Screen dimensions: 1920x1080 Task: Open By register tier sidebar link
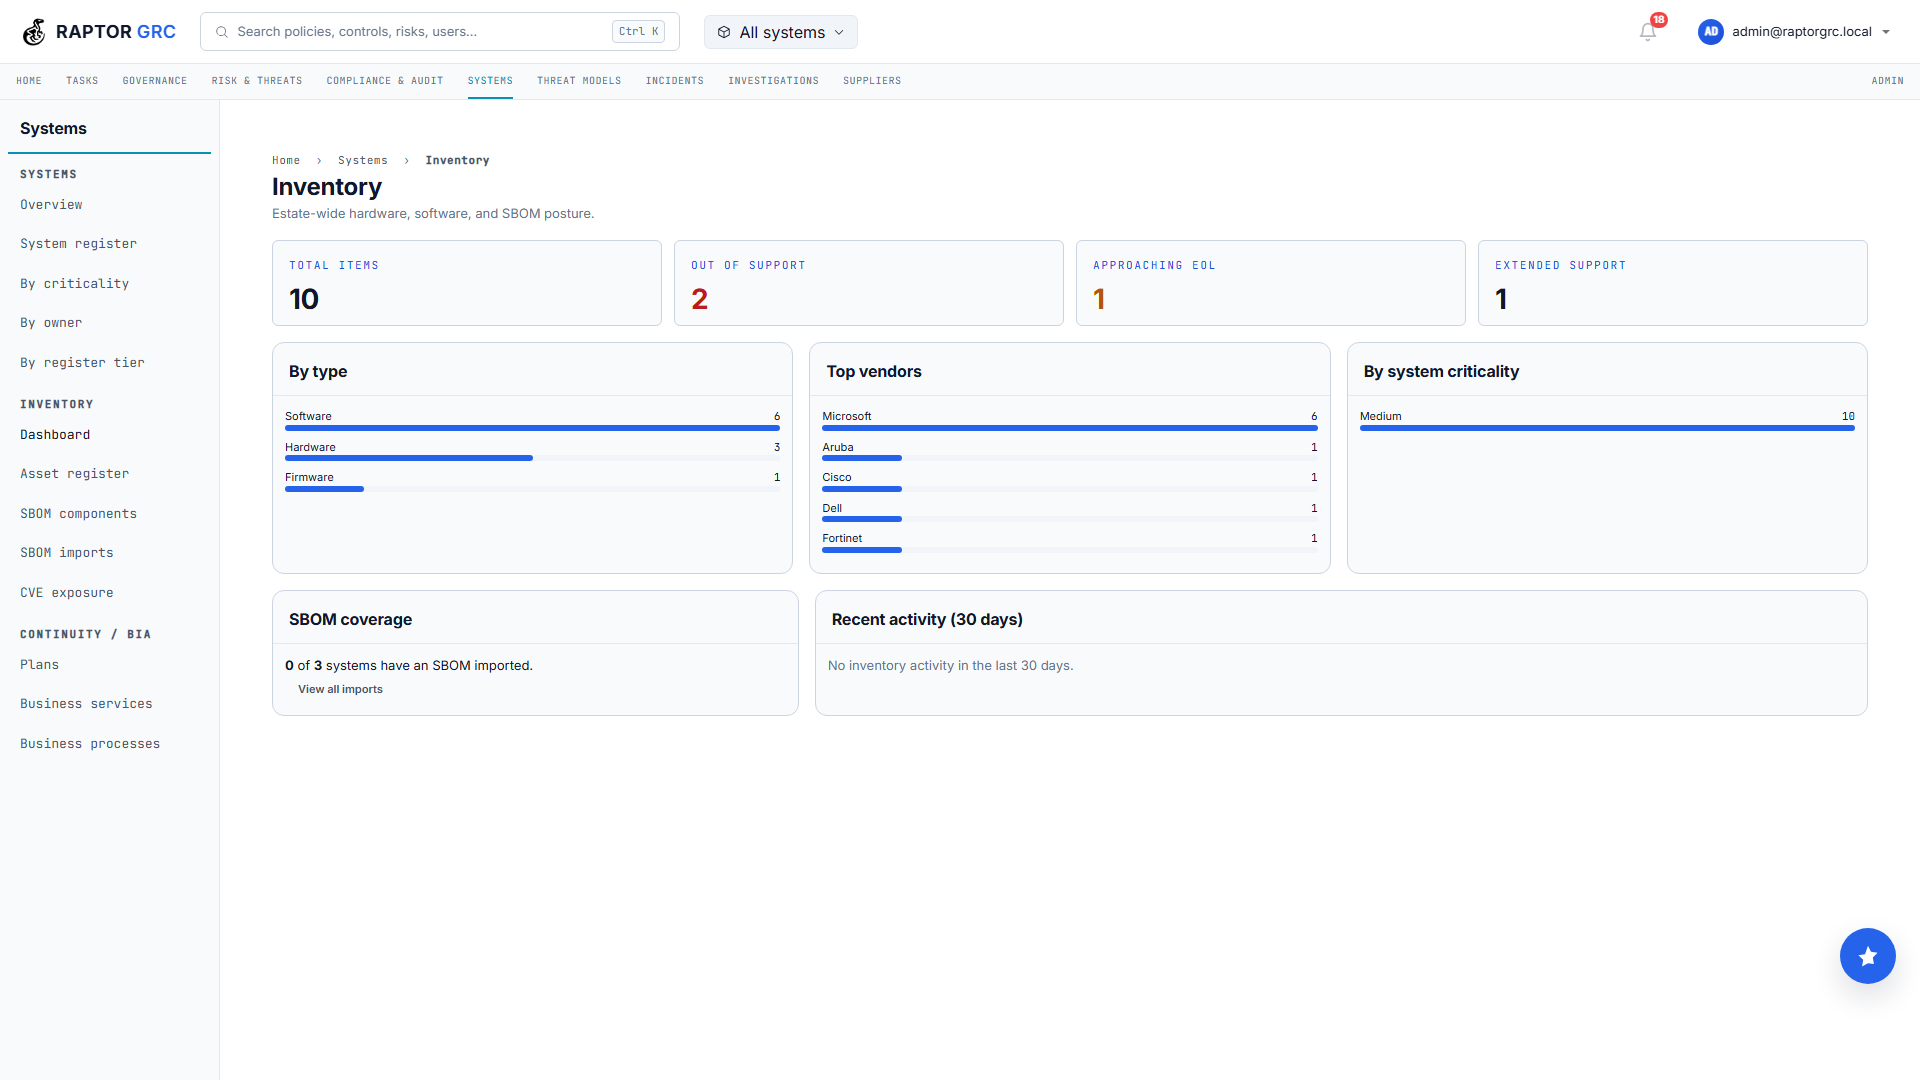coord(82,363)
